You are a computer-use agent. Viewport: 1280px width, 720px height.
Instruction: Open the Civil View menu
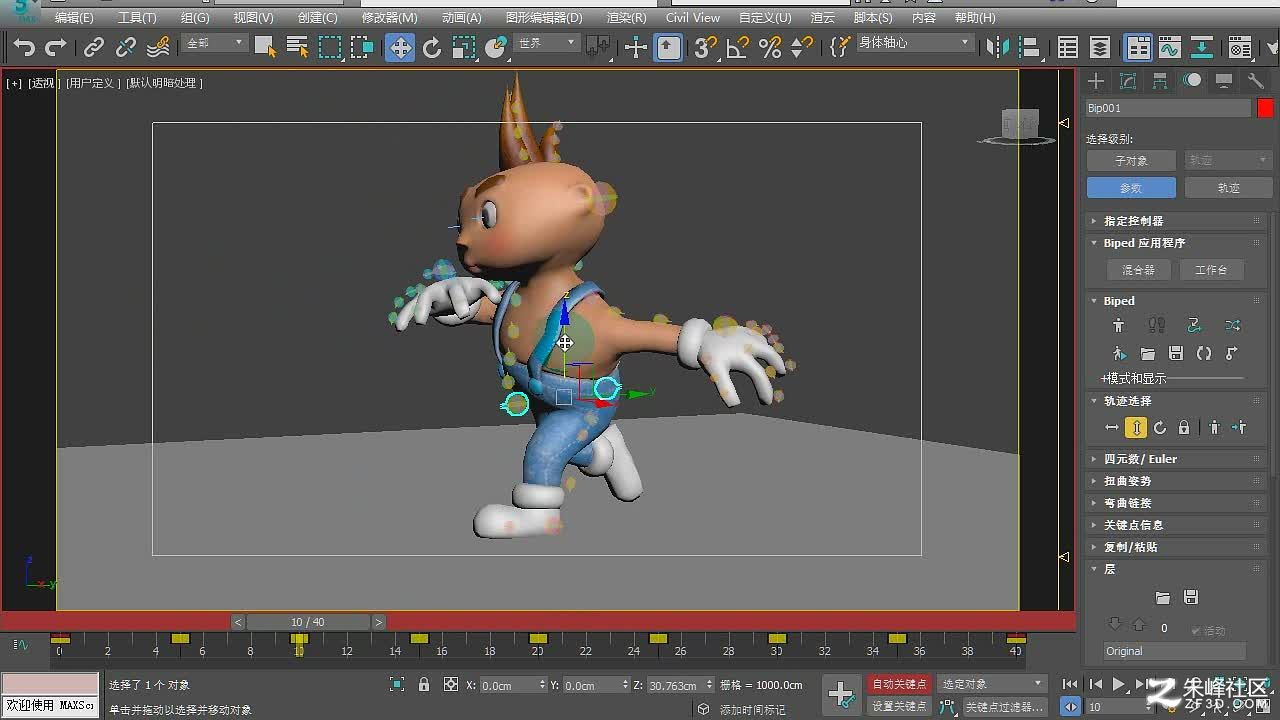click(x=692, y=17)
